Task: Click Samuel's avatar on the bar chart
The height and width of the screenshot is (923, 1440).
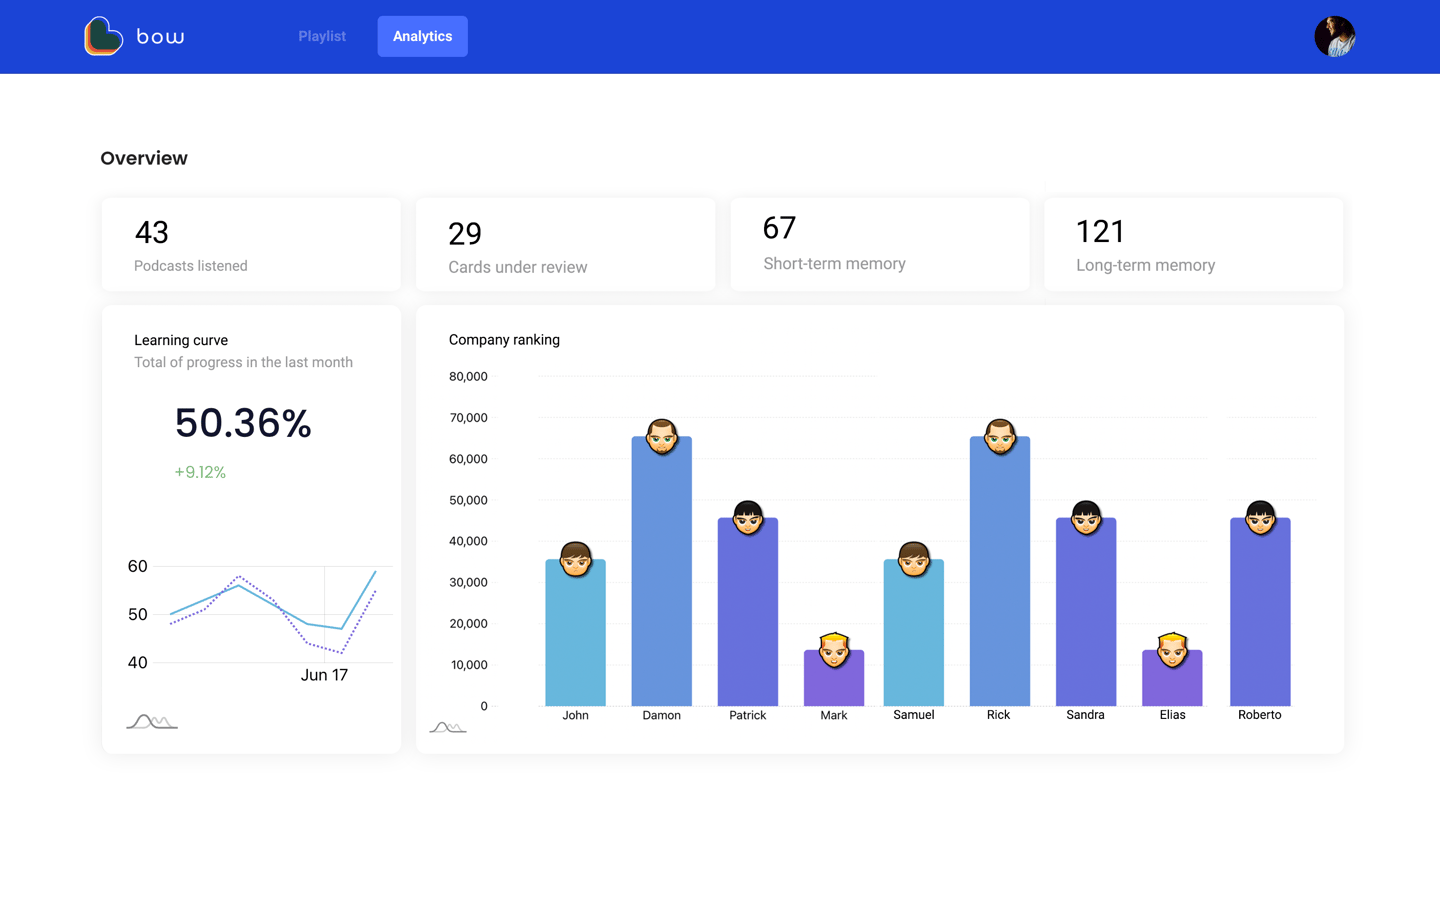Action: pos(914,559)
